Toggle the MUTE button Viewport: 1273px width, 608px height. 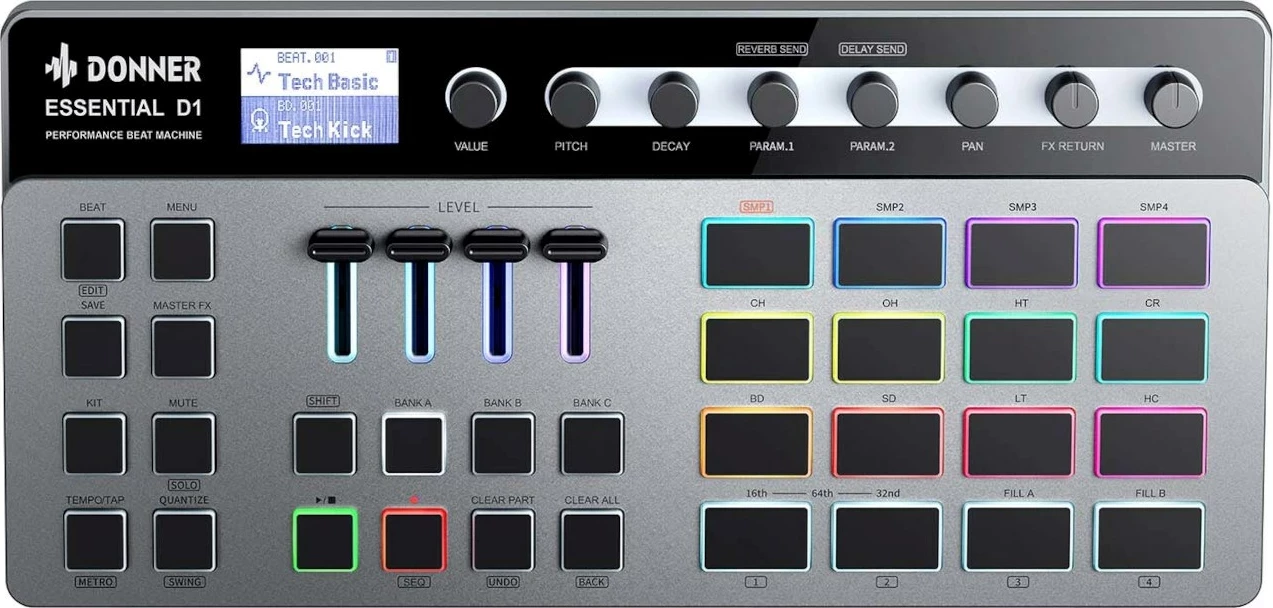pos(183,444)
